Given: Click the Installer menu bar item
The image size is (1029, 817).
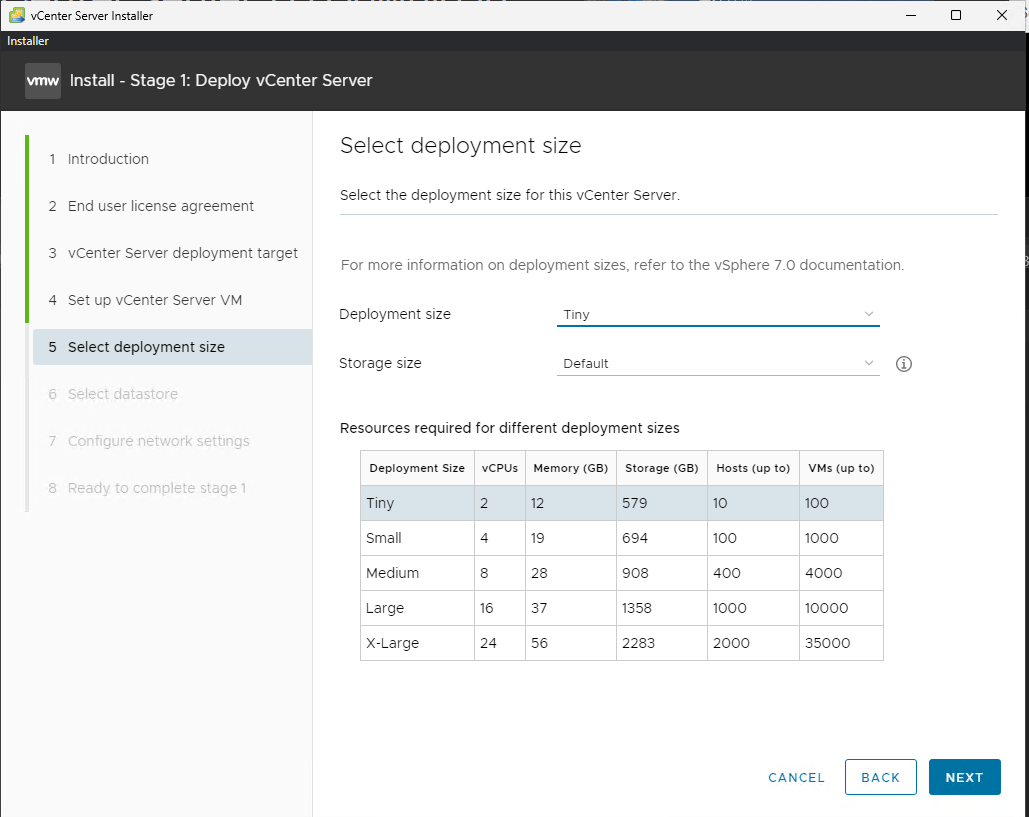Looking at the screenshot, I should [x=28, y=41].
